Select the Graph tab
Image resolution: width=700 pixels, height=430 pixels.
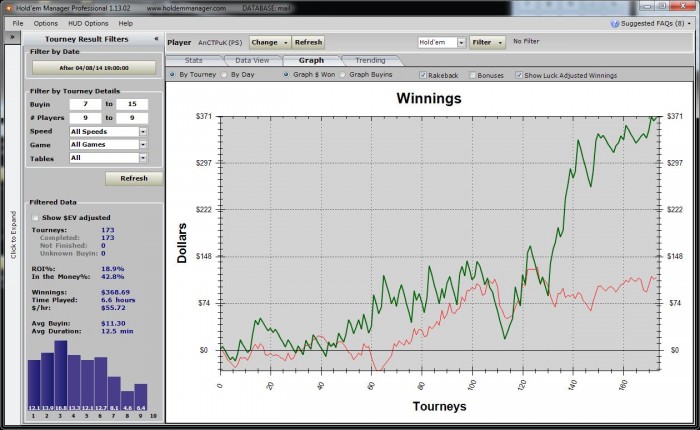click(311, 60)
